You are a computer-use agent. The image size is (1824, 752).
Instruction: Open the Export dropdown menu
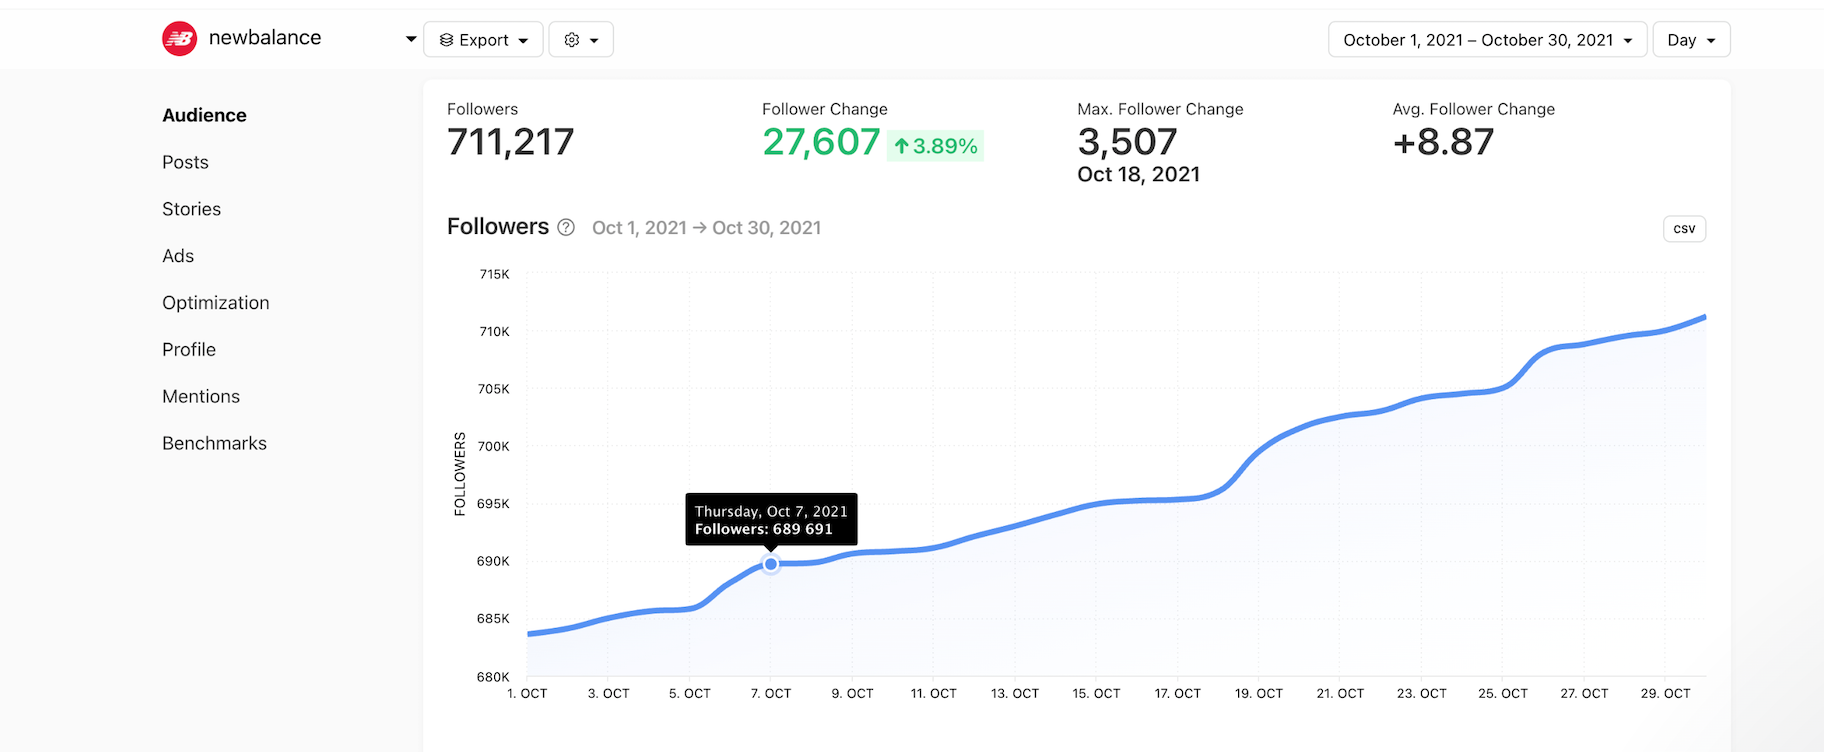(x=484, y=40)
